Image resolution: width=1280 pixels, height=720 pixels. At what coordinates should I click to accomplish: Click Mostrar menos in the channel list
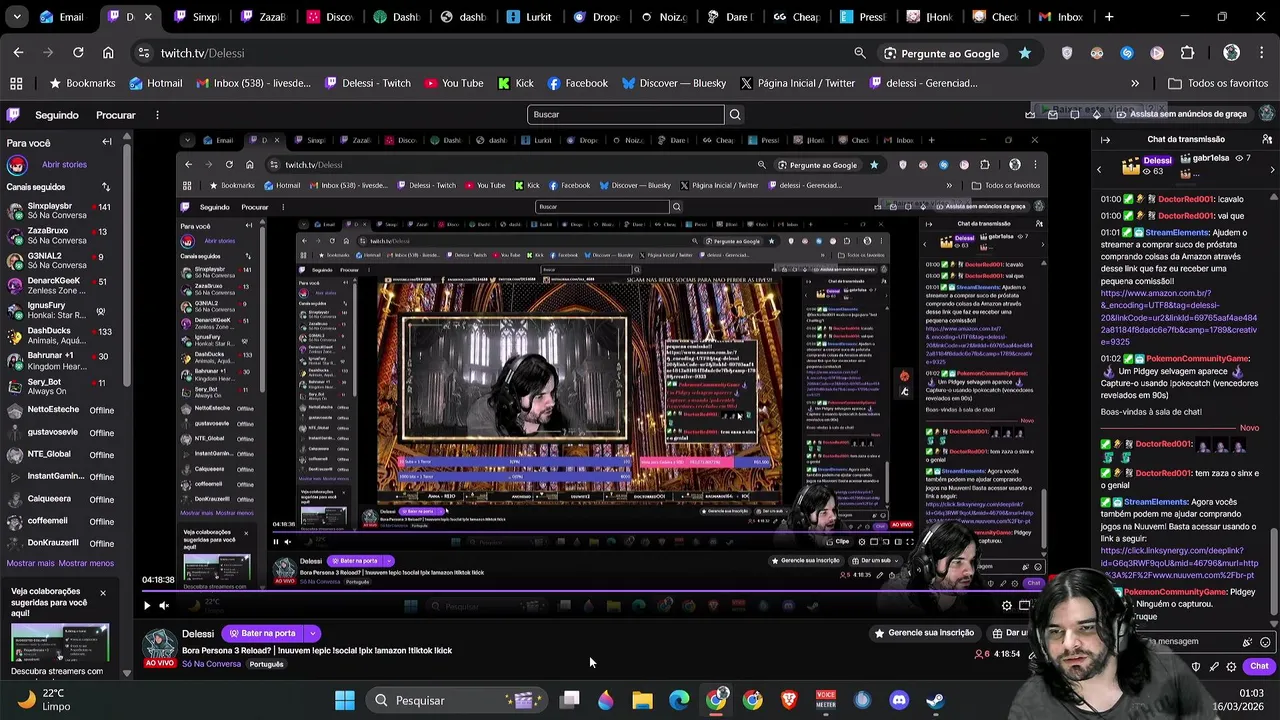point(86,564)
